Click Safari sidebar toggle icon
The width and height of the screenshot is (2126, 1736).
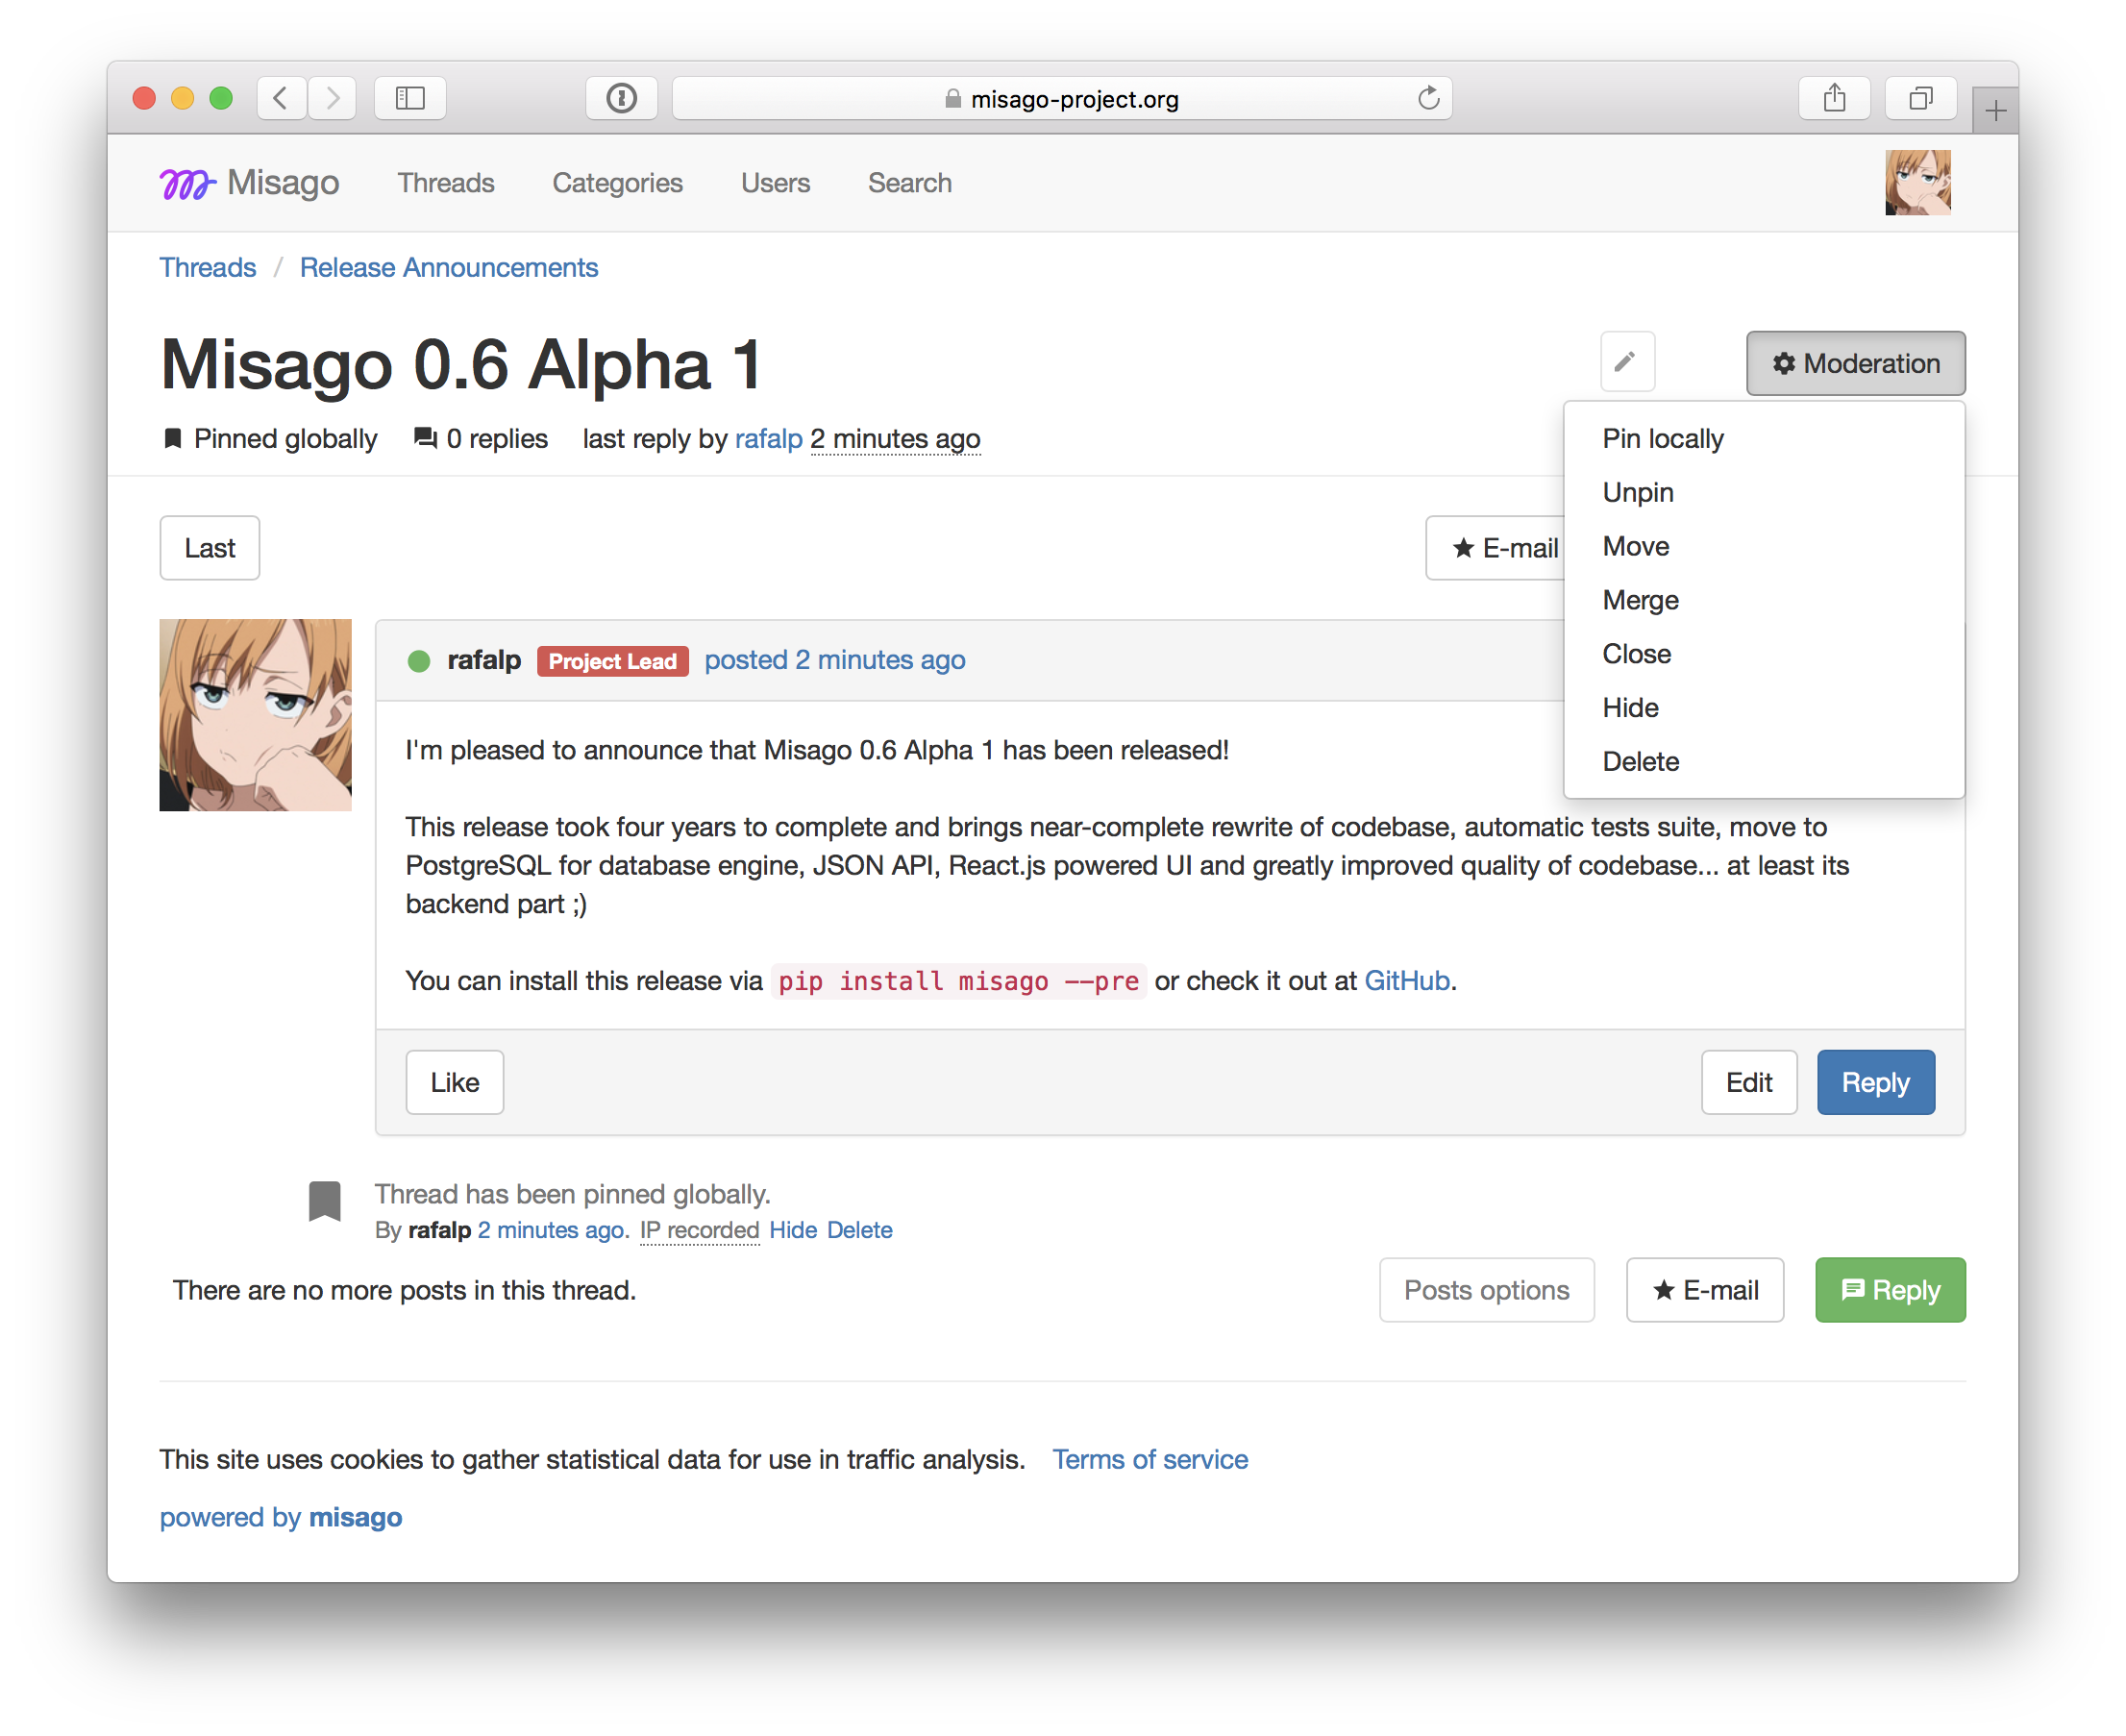pyautogui.click(x=410, y=98)
